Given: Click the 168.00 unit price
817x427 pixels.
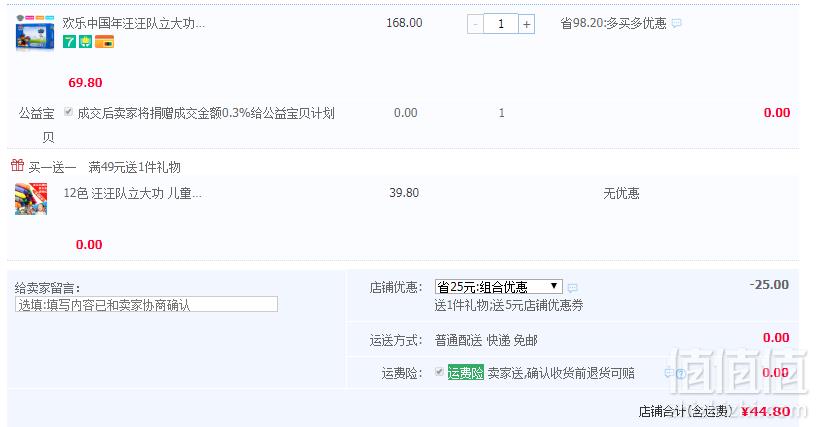Looking at the screenshot, I should tap(404, 23).
